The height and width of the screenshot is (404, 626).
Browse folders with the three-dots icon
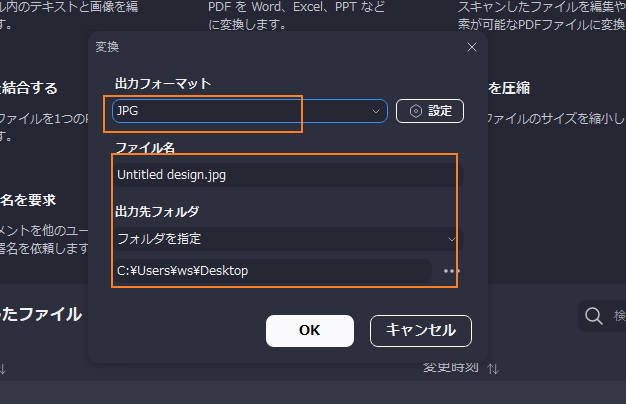tap(452, 271)
